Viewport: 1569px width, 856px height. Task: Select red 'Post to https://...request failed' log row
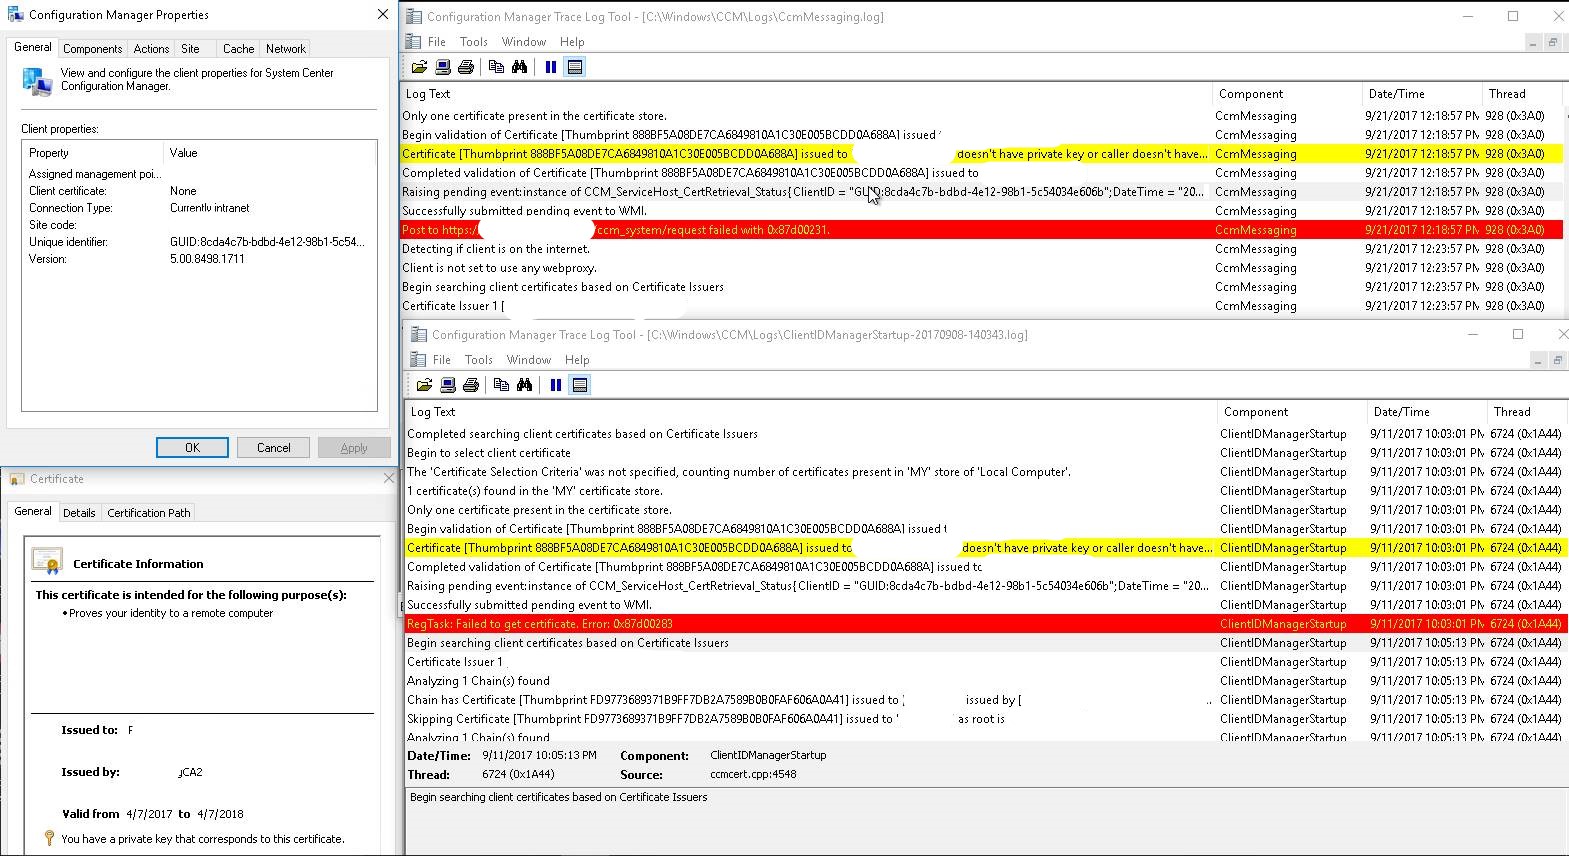[x=981, y=230]
